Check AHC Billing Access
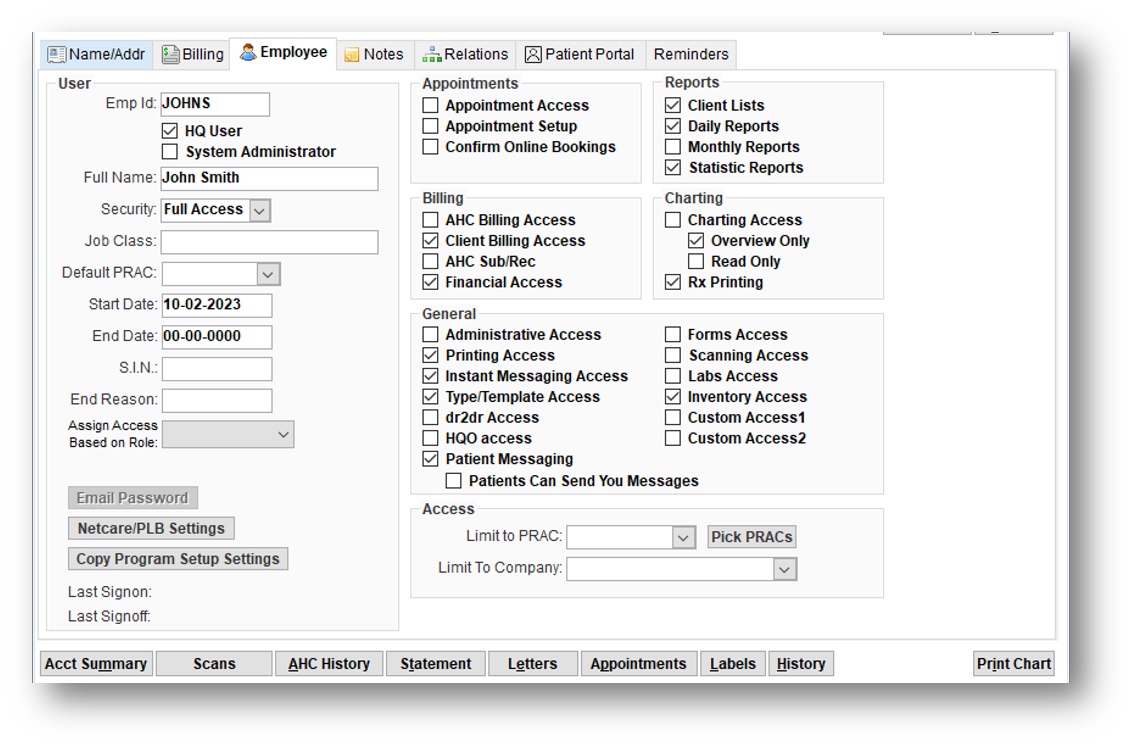Viewport: 1135px width, 748px height. pyautogui.click(x=431, y=219)
